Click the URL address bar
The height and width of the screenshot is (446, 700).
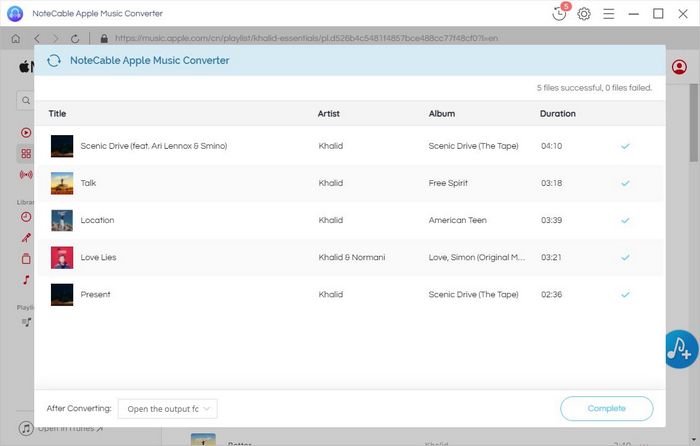click(x=306, y=38)
